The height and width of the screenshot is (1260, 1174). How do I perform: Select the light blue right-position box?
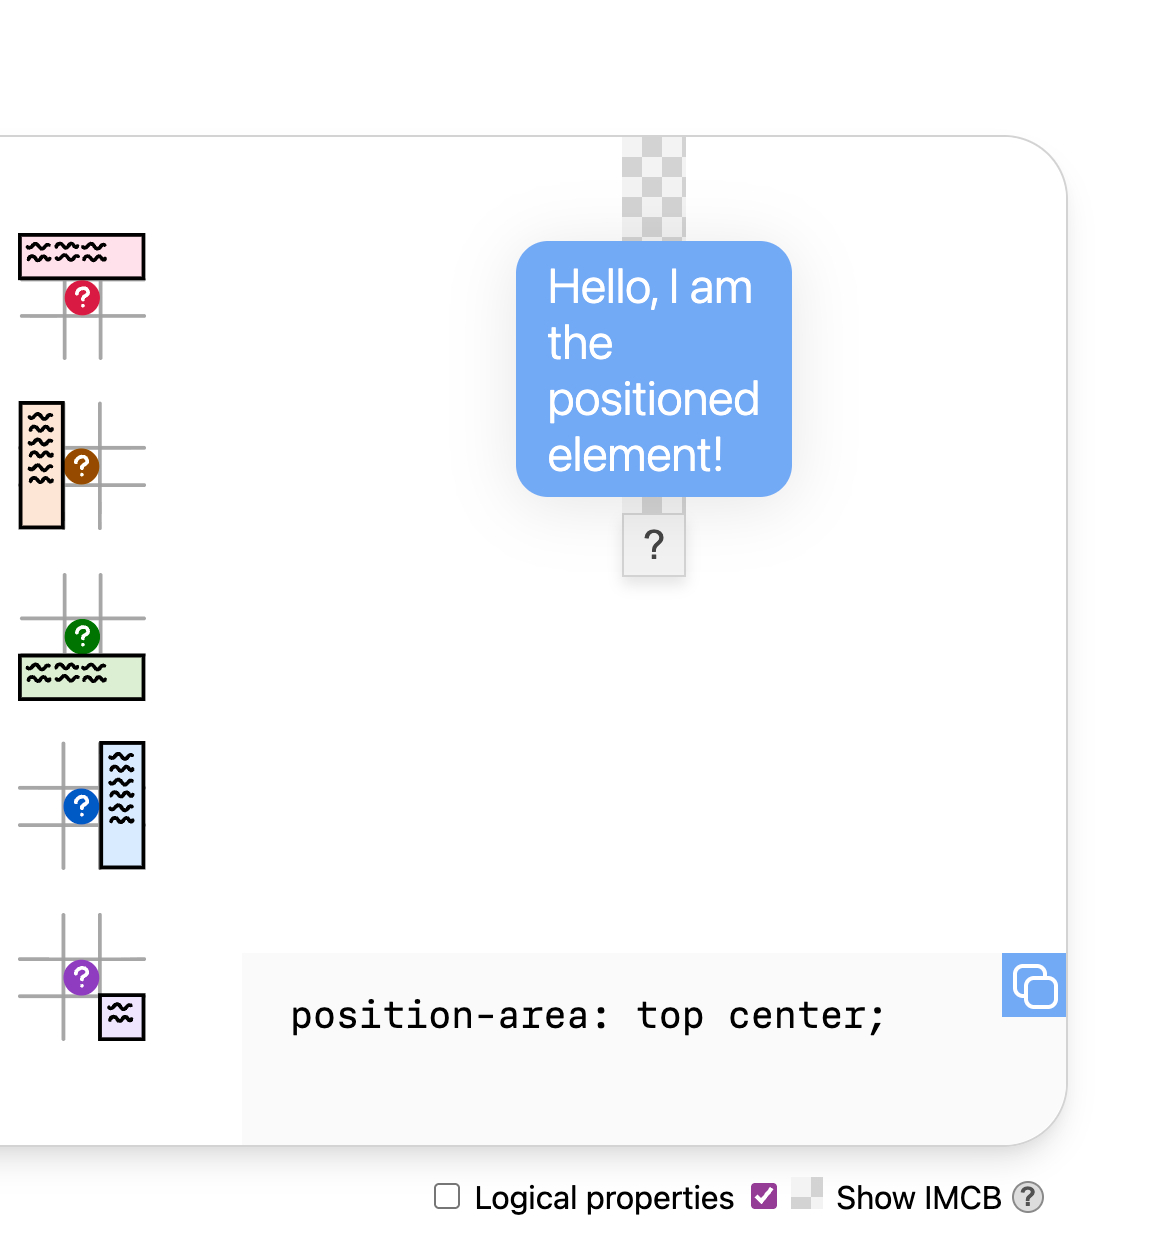click(x=122, y=805)
